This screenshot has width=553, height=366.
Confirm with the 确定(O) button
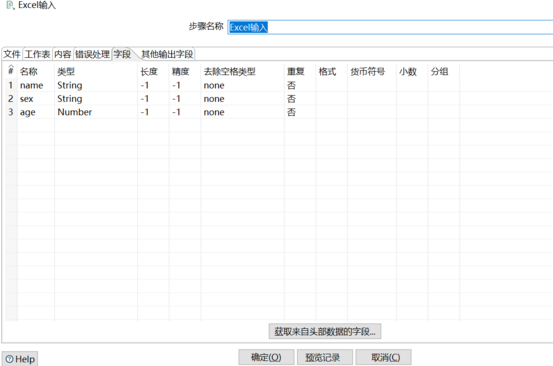[x=266, y=357]
